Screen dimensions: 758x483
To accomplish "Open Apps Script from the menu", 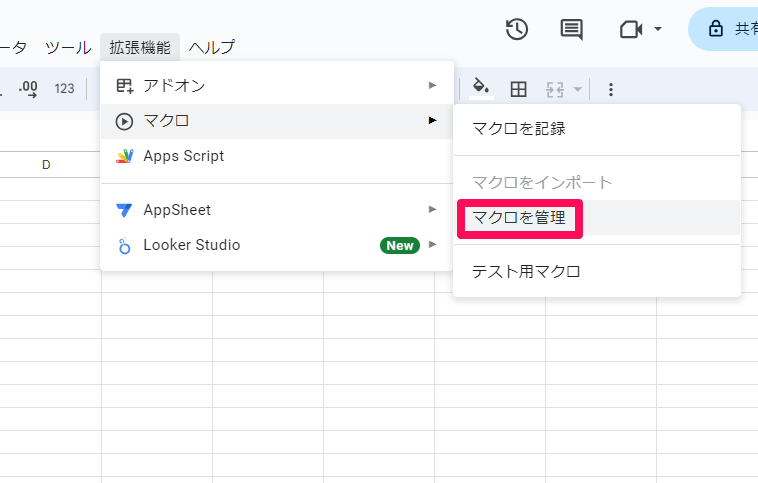I will pos(277,156).
